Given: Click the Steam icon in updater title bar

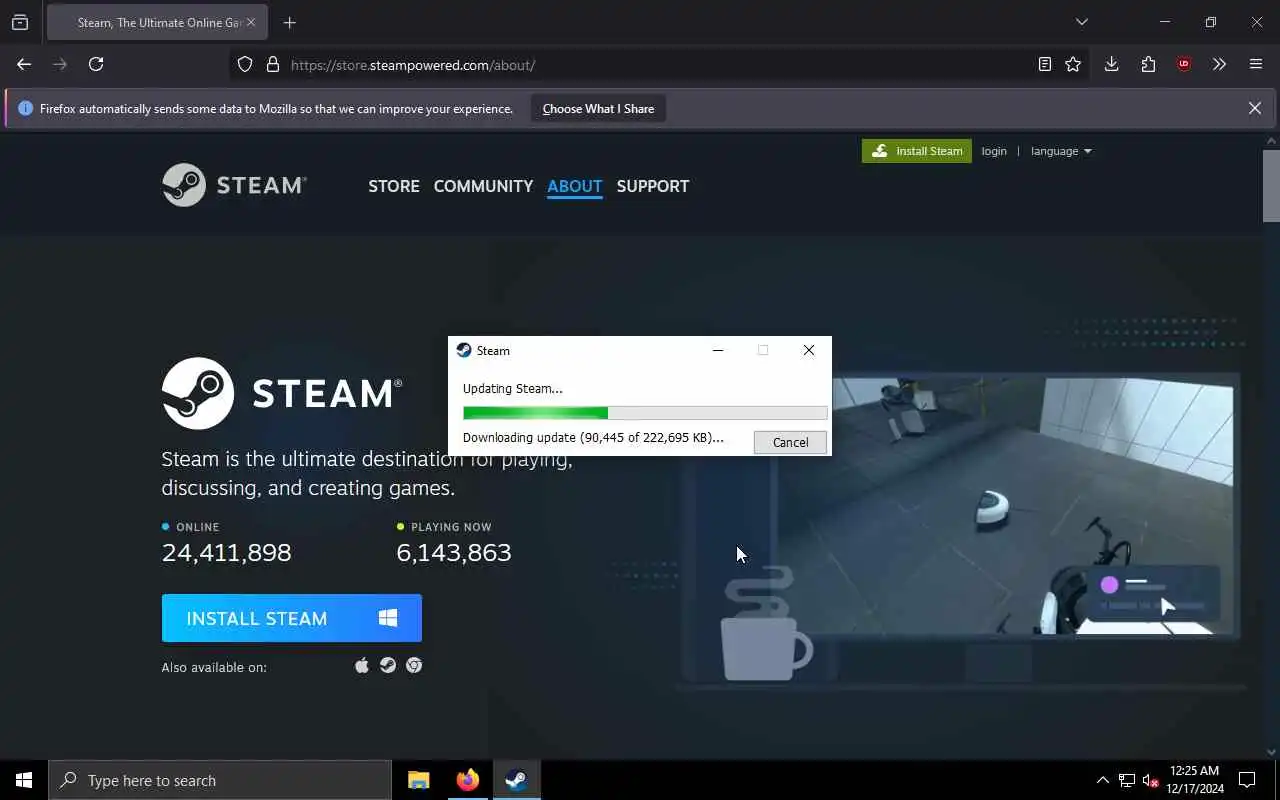Looking at the screenshot, I should [464, 350].
